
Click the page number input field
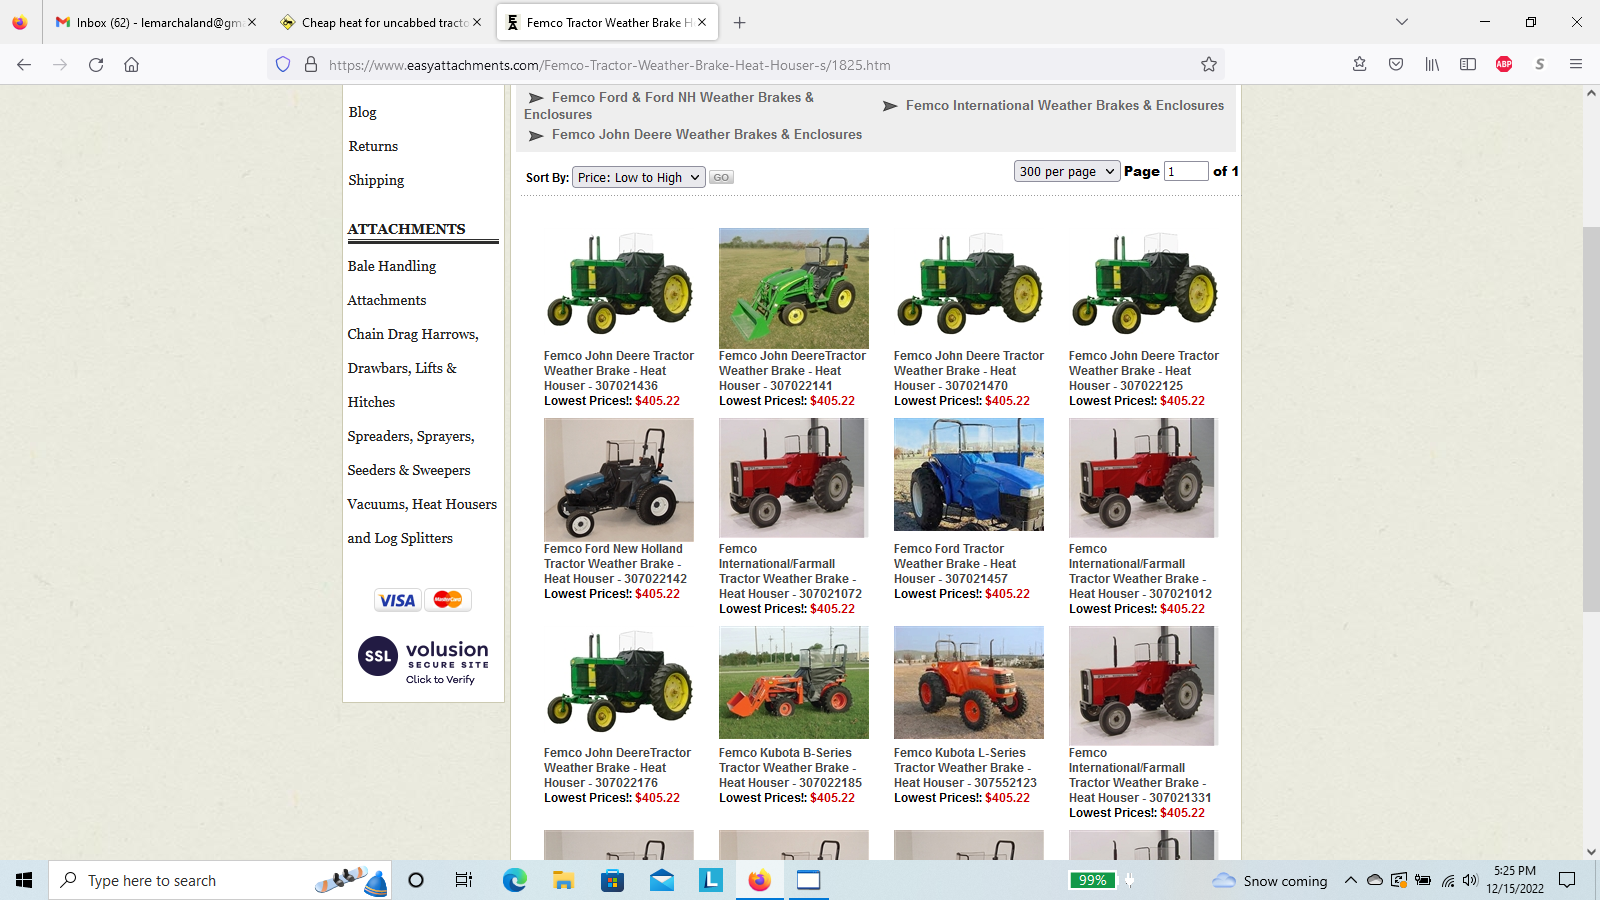tap(1186, 171)
